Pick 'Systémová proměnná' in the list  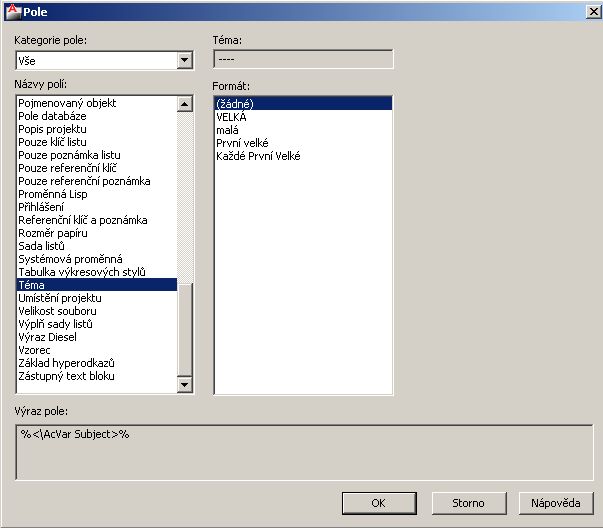68,259
